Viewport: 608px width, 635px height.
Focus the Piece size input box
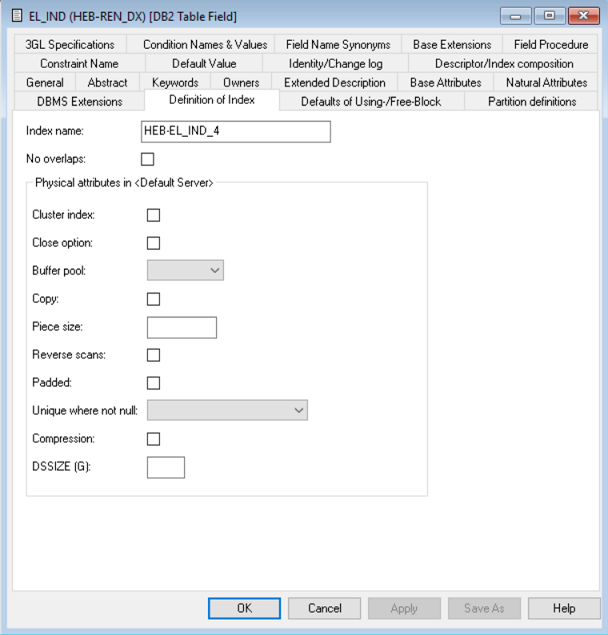tap(181, 327)
